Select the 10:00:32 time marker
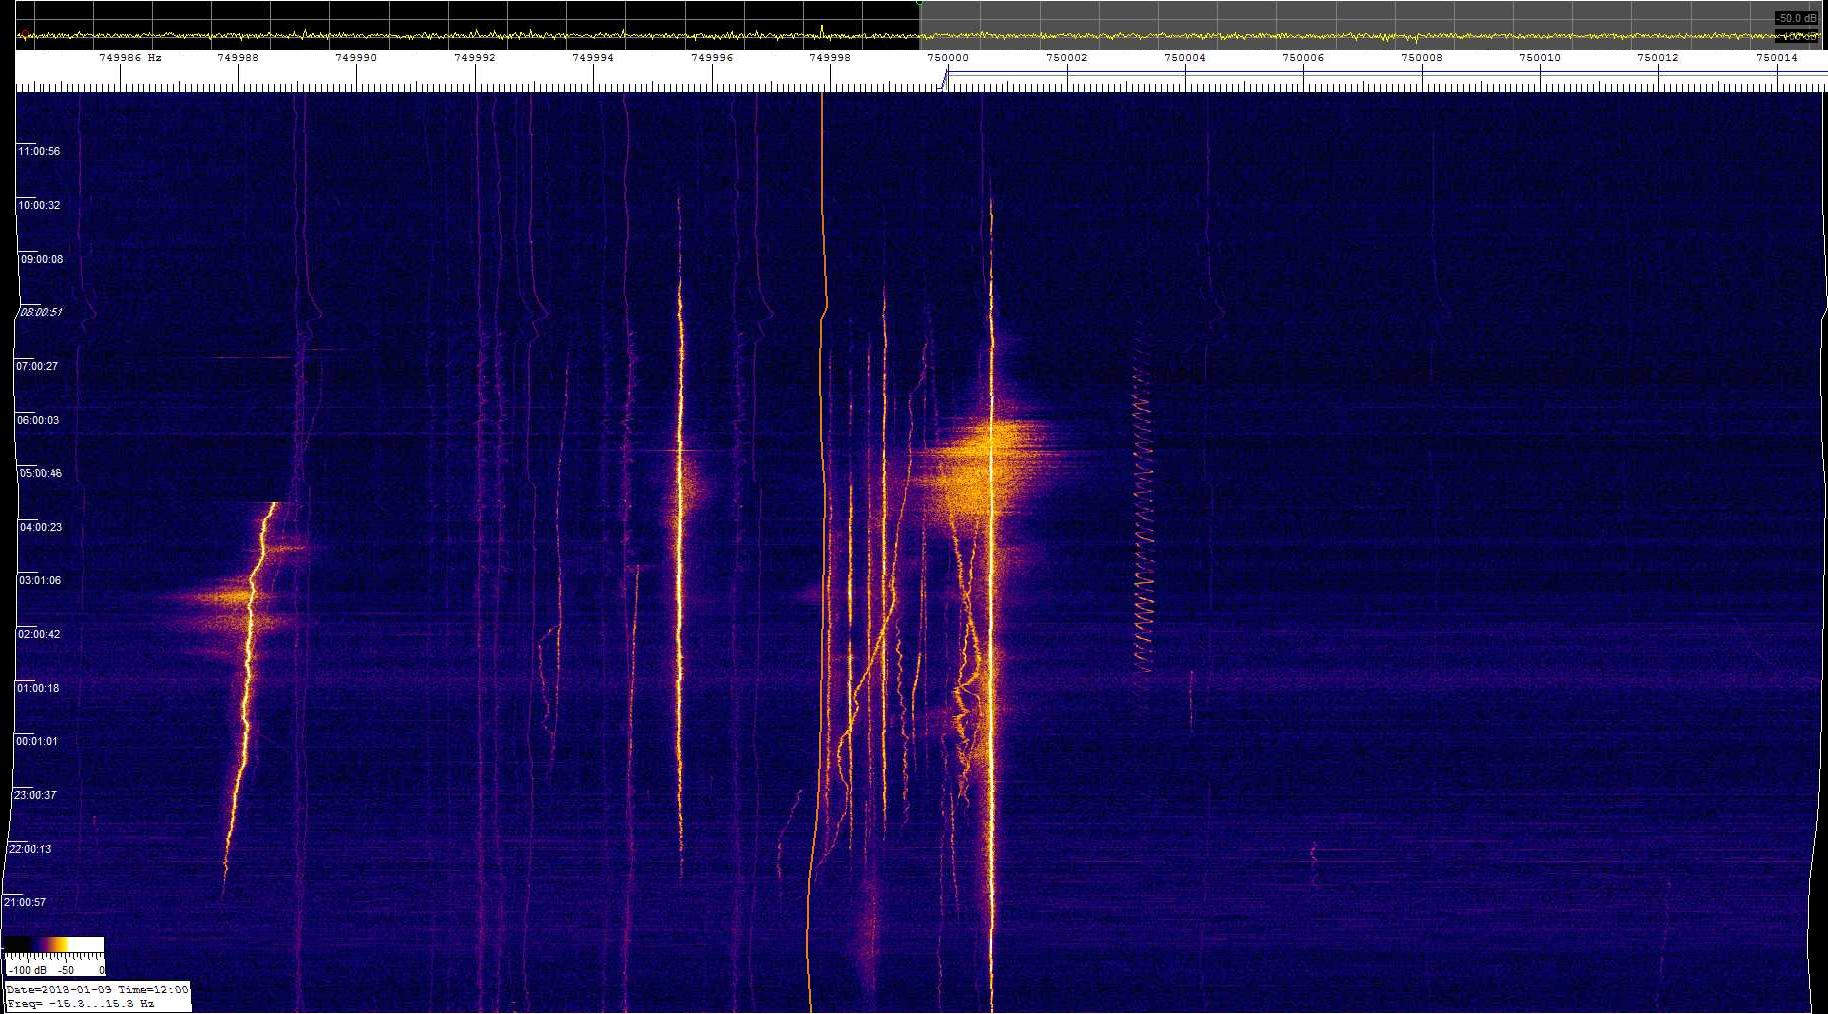This screenshot has width=1828, height=1014. (39, 206)
